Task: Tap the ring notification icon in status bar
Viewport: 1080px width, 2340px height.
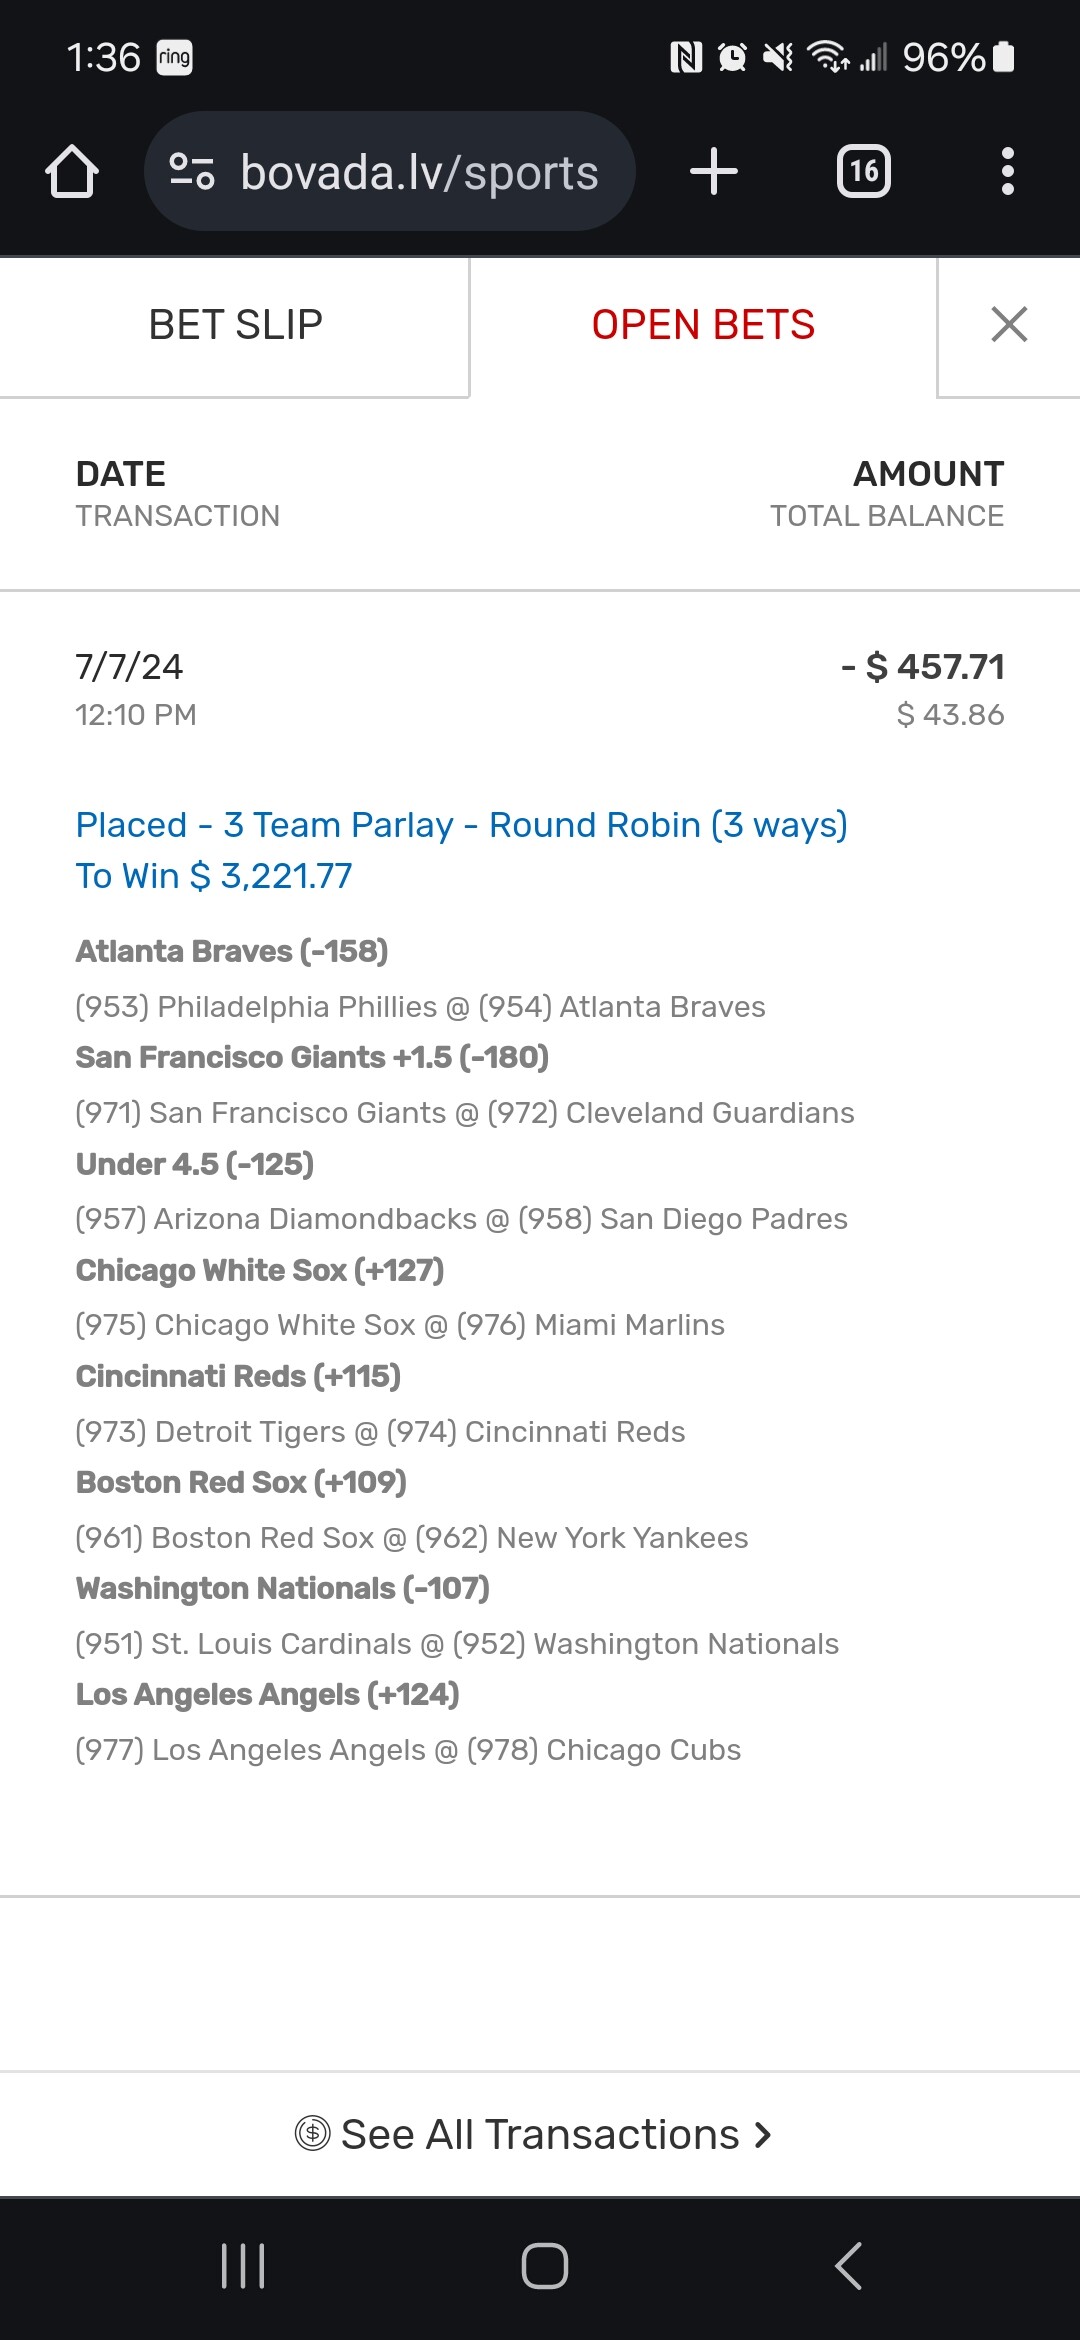Action: 174,57
